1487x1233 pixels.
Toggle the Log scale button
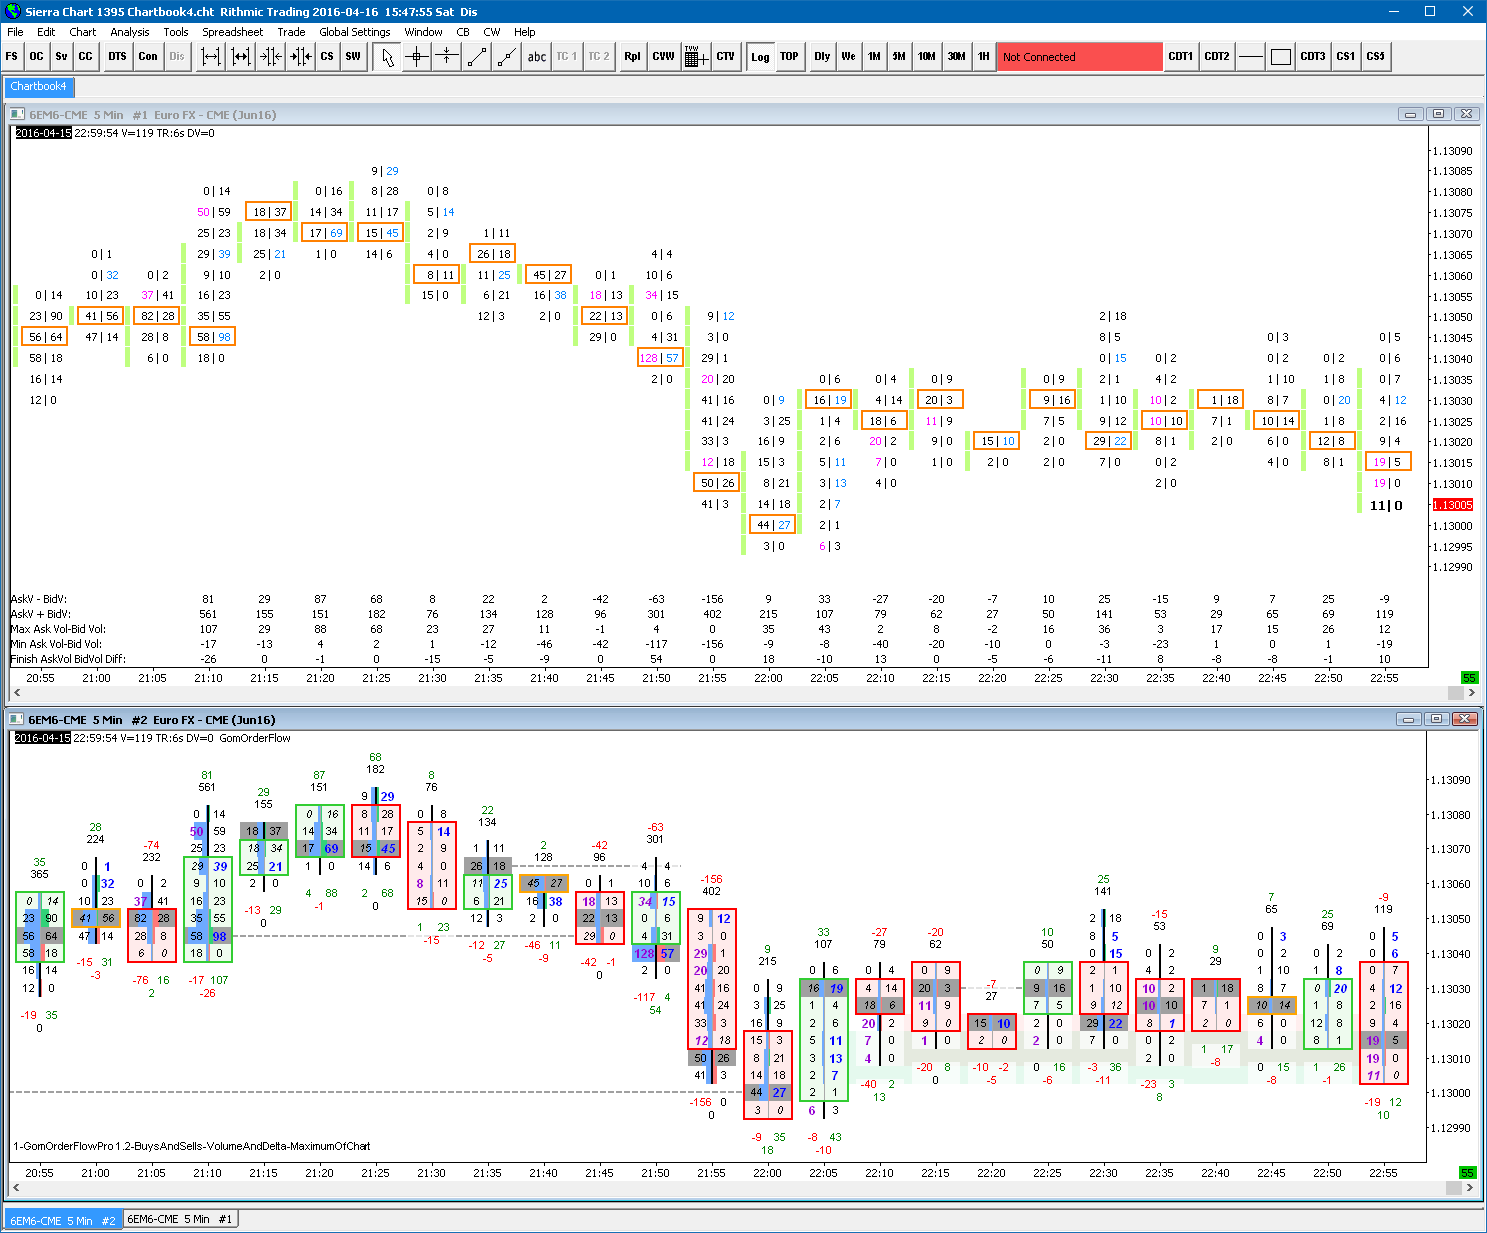pos(760,57)
